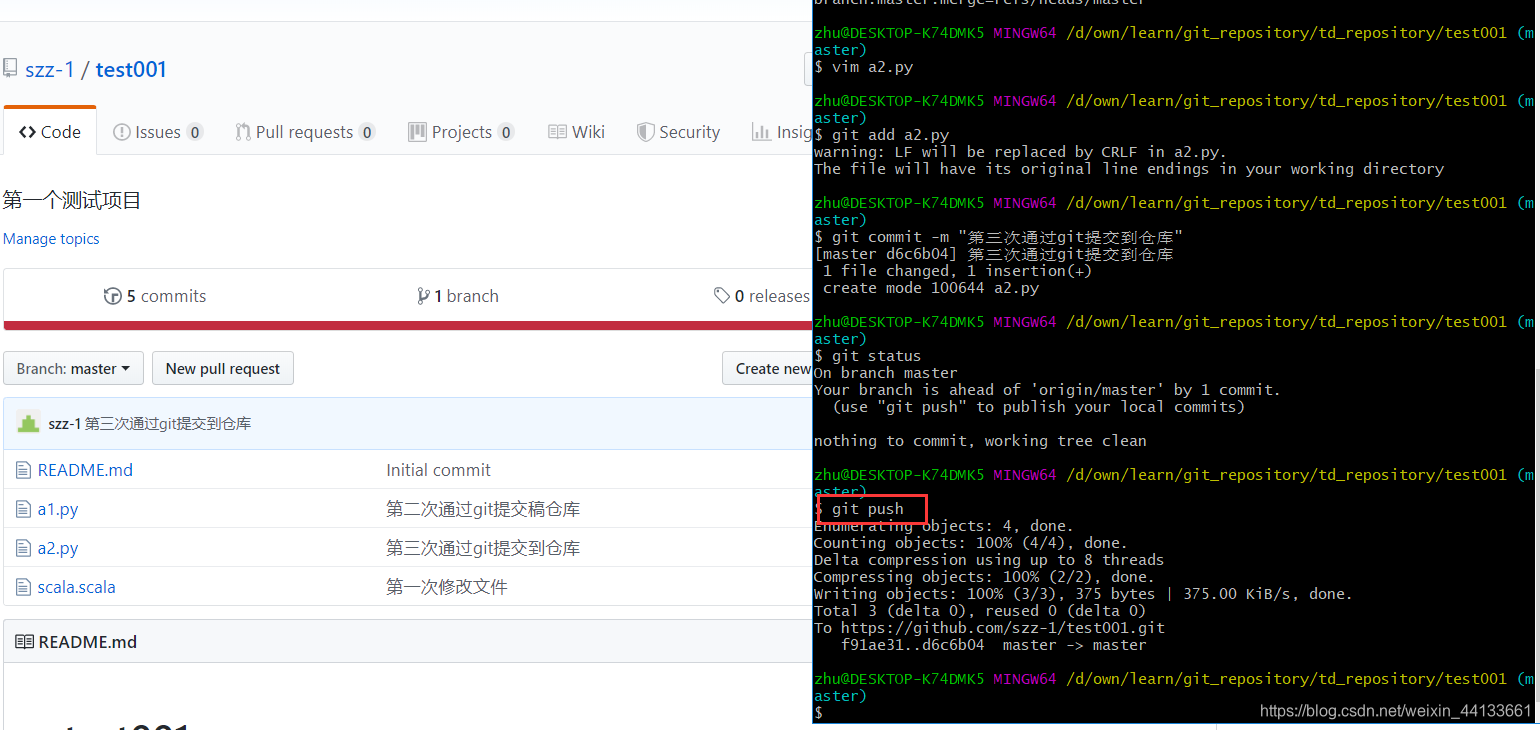Open the Issues tab
Viewport: 1540px width, 730px height.
pyautogui.click(x=158, y=132)
